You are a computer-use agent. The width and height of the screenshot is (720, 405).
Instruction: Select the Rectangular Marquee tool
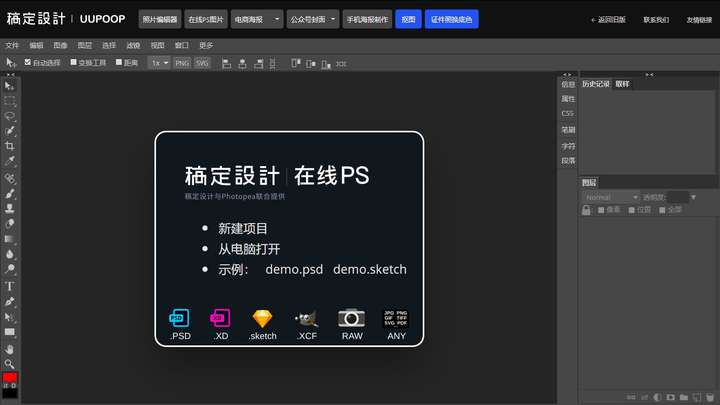9,101
